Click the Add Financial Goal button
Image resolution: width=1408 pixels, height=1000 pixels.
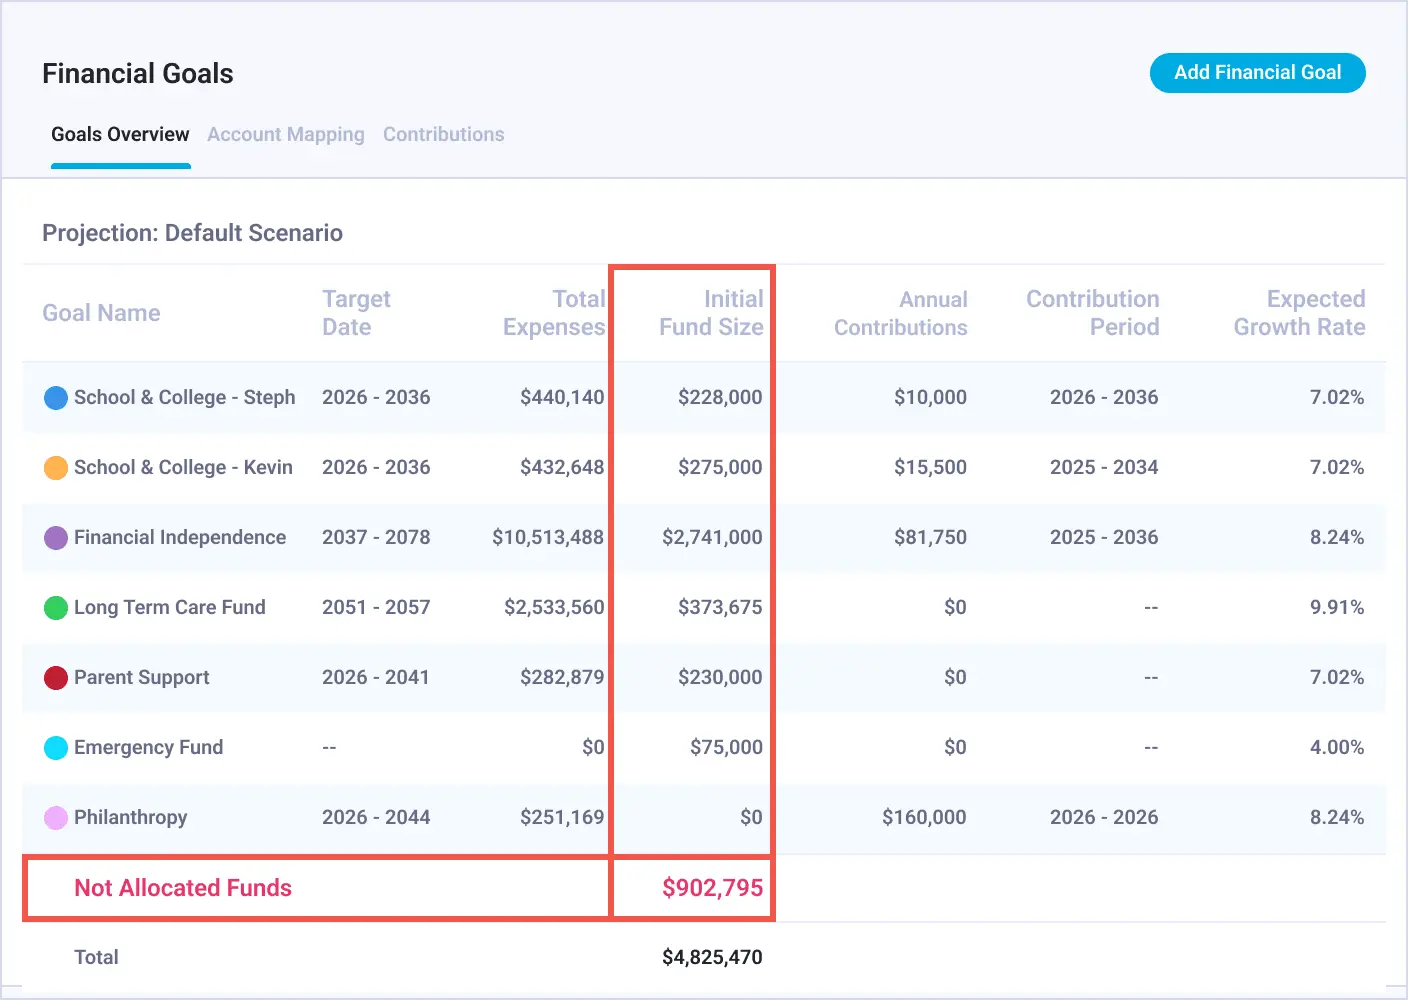coord(1257,73)
